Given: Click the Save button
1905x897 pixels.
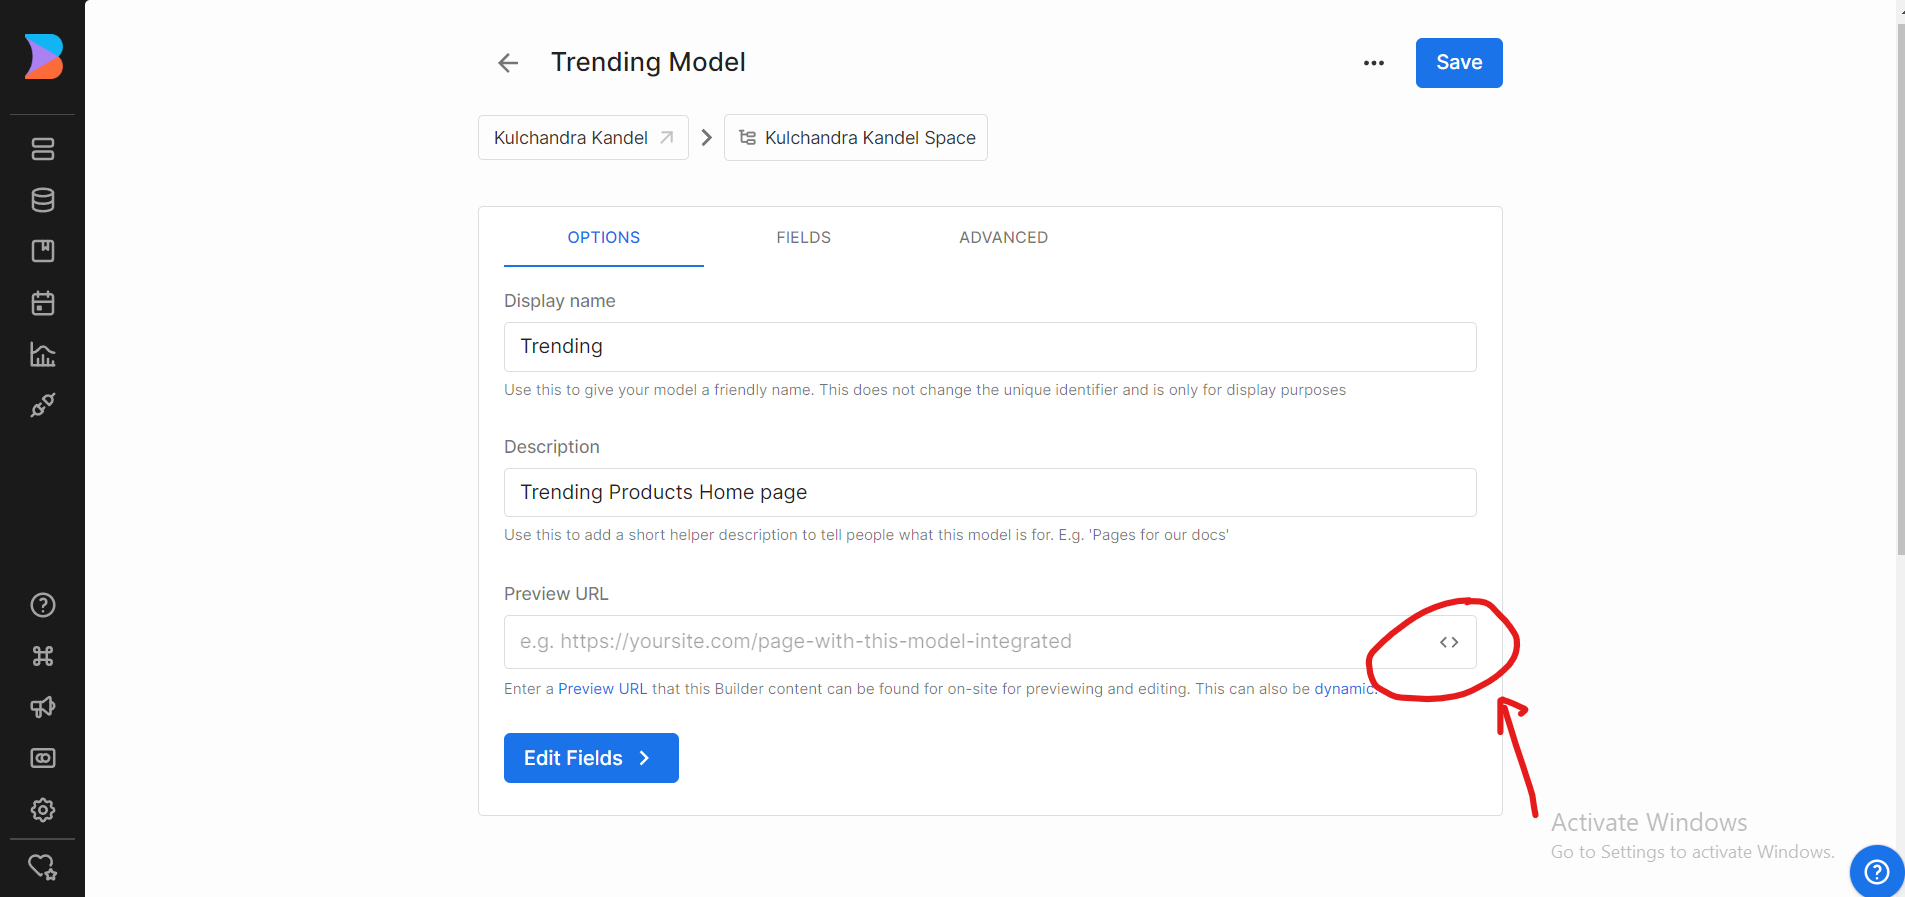Looking at the screenshot, I should click(1458, 63).
